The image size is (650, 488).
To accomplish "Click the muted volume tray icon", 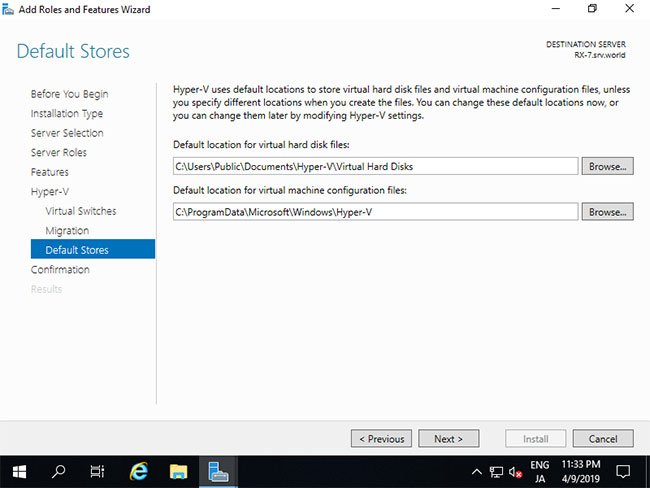I will click(515, 471).
